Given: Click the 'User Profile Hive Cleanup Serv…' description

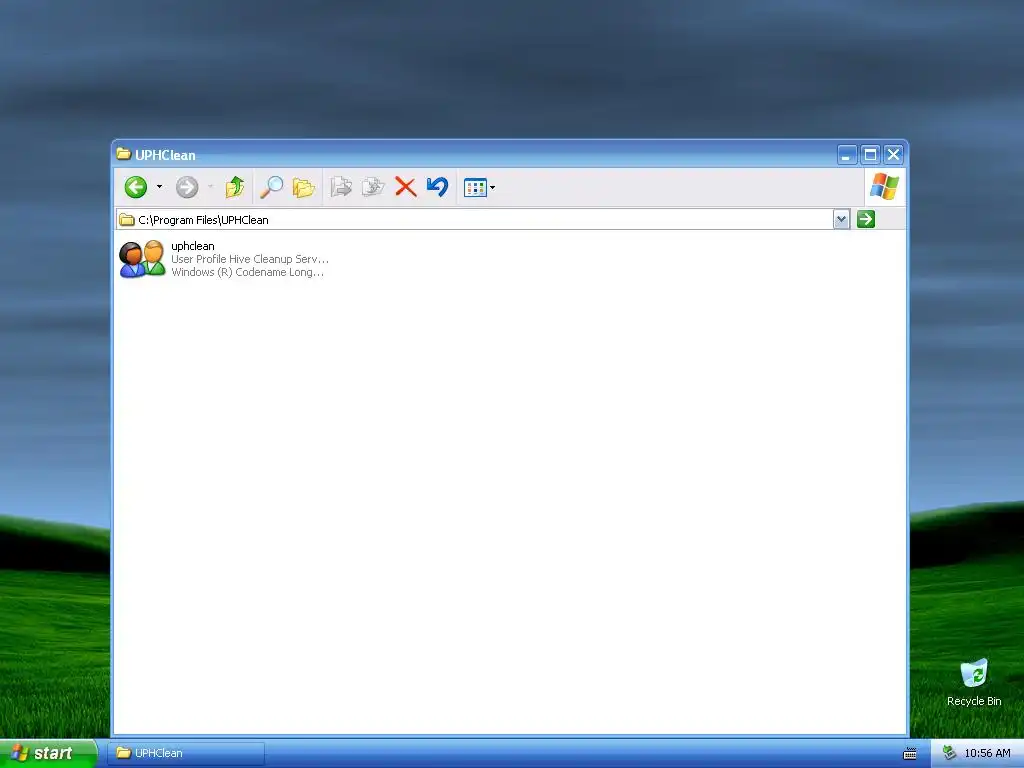Looking at the screenshot, I should click(249, 259).
